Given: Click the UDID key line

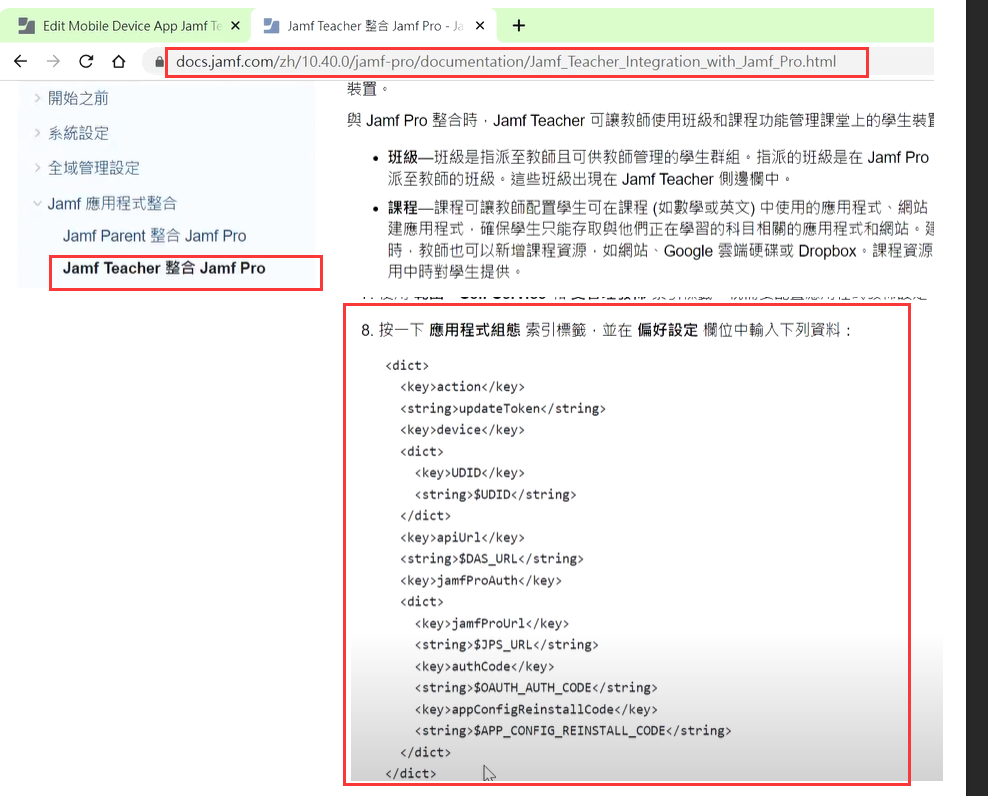Looking at the screenshot, I should 469,472.
